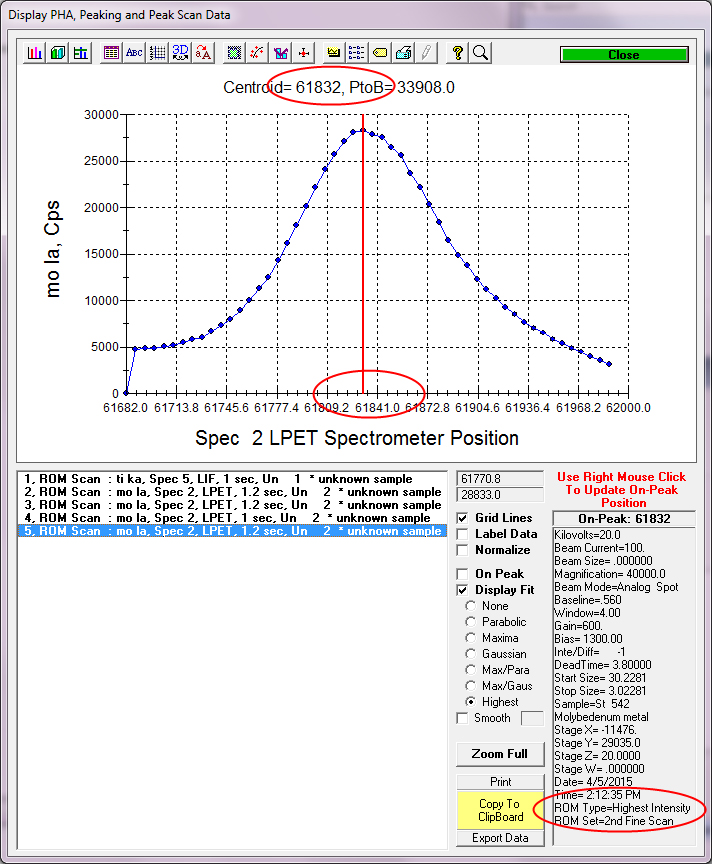The height and width of the screenshot is (864, 712).
Task: Disable the Grid Lines checkbox
Action: pos(463,518)
